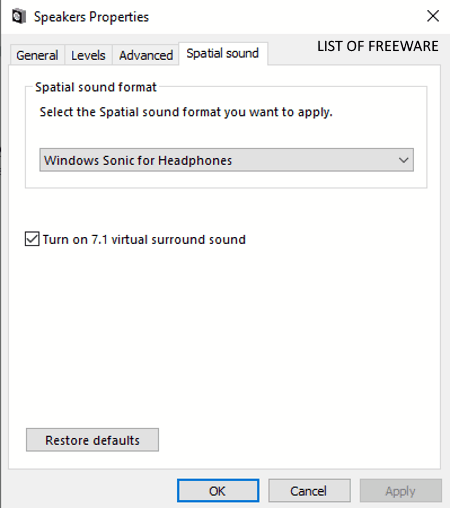Viewport: 450px width, 508px height.
Task: Select the Spatial sound tab
Action: [223, 53]
